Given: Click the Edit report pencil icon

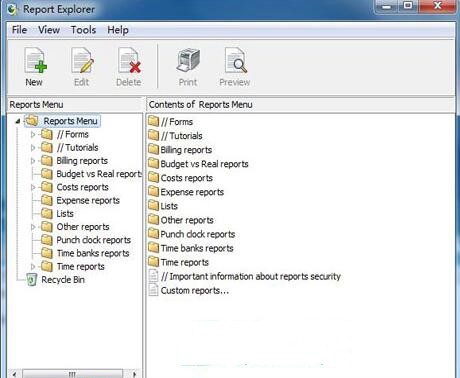Looking at the screenshot, I should point(82,60).
